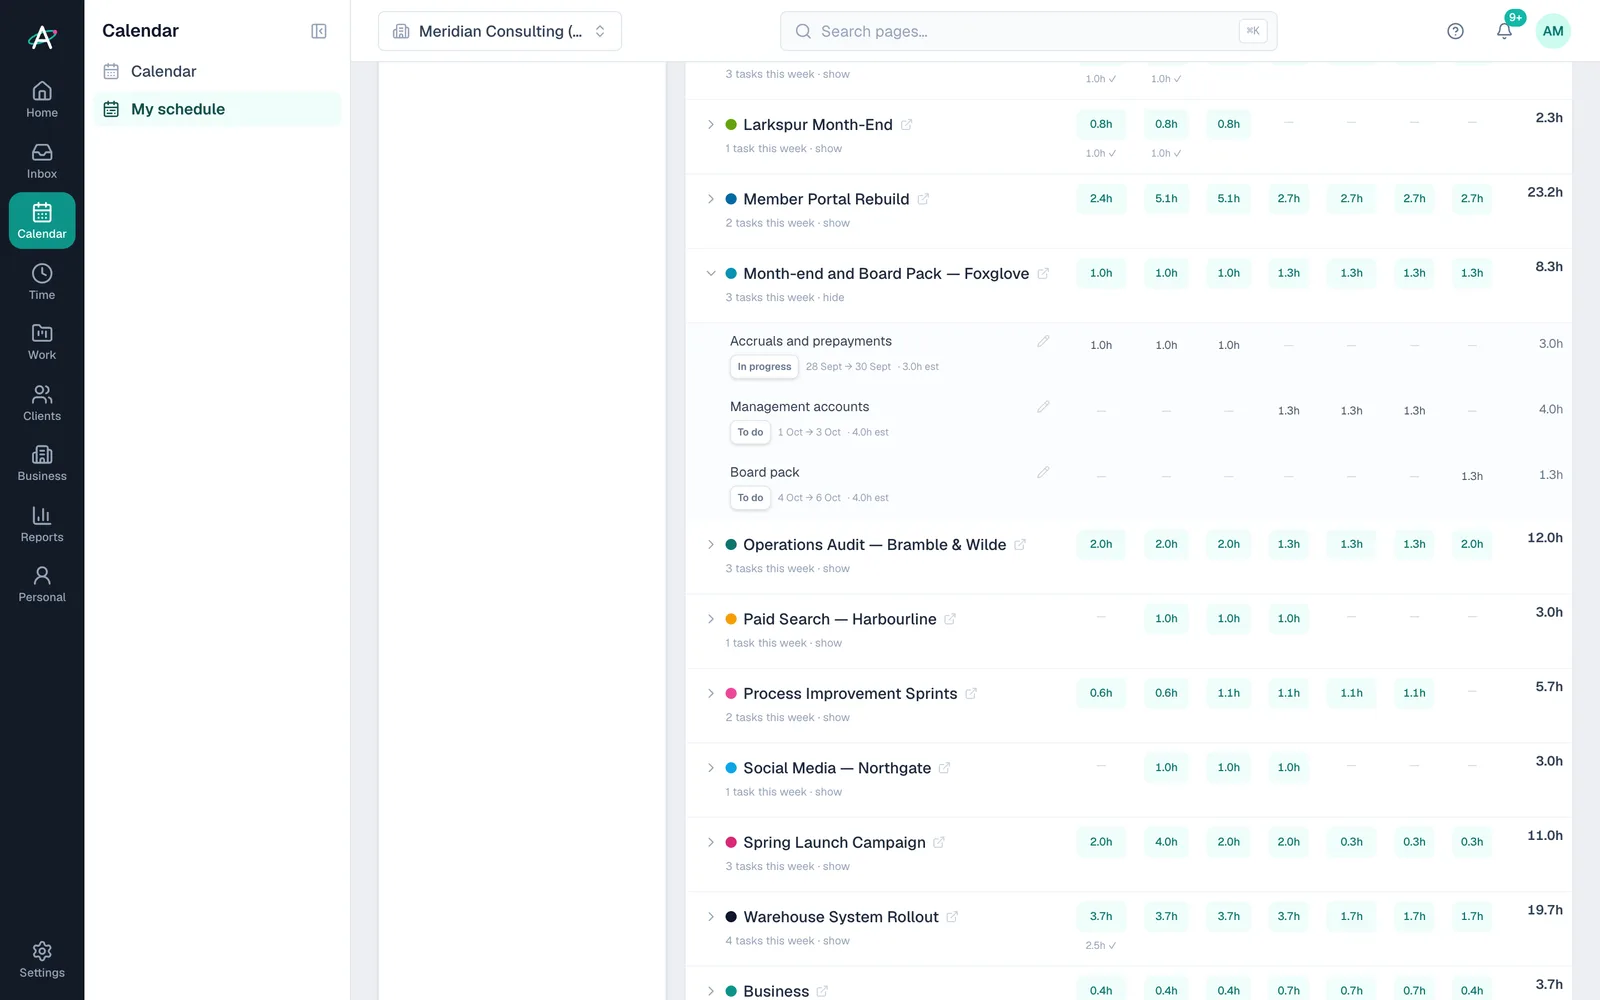Image resolution: width=1600 pixels, height=1000 pixels.
Task: Expand the Social Media — Northgate row
Action: (x=711, y=768)
